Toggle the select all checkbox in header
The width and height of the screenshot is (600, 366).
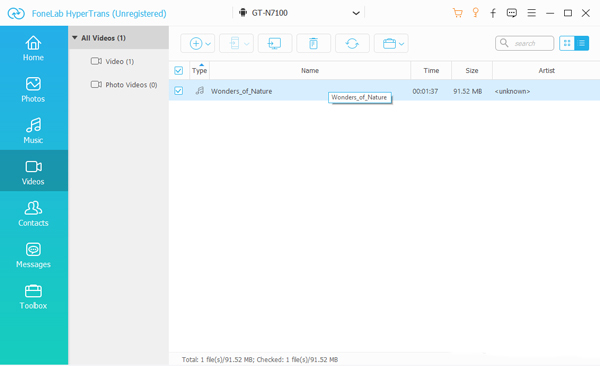coord(178,70)
